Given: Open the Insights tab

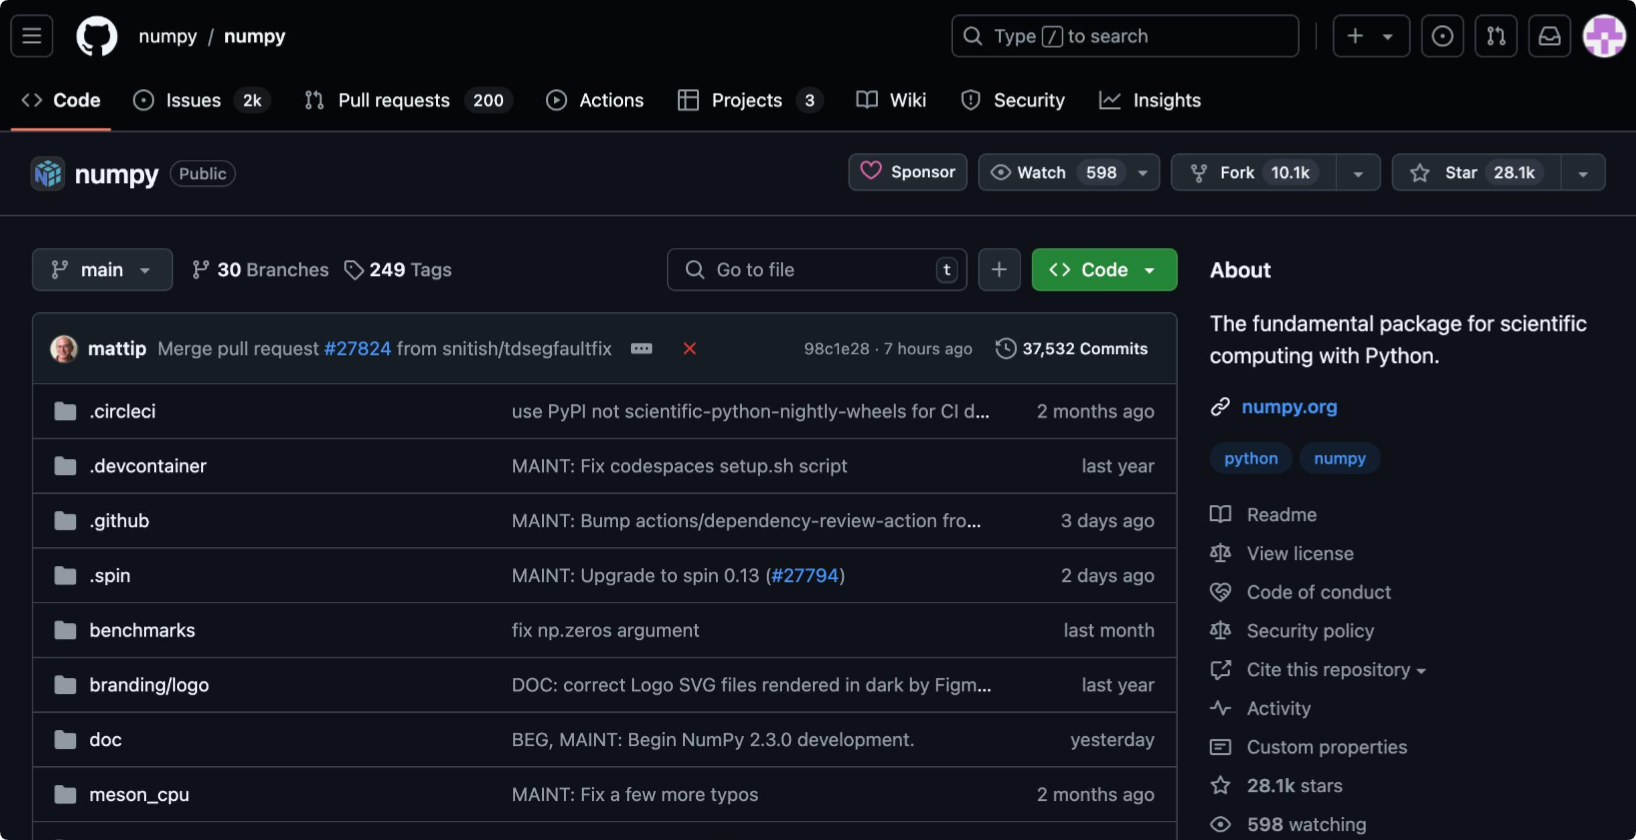Looking at the screenshot, I should click(1150, 100).
